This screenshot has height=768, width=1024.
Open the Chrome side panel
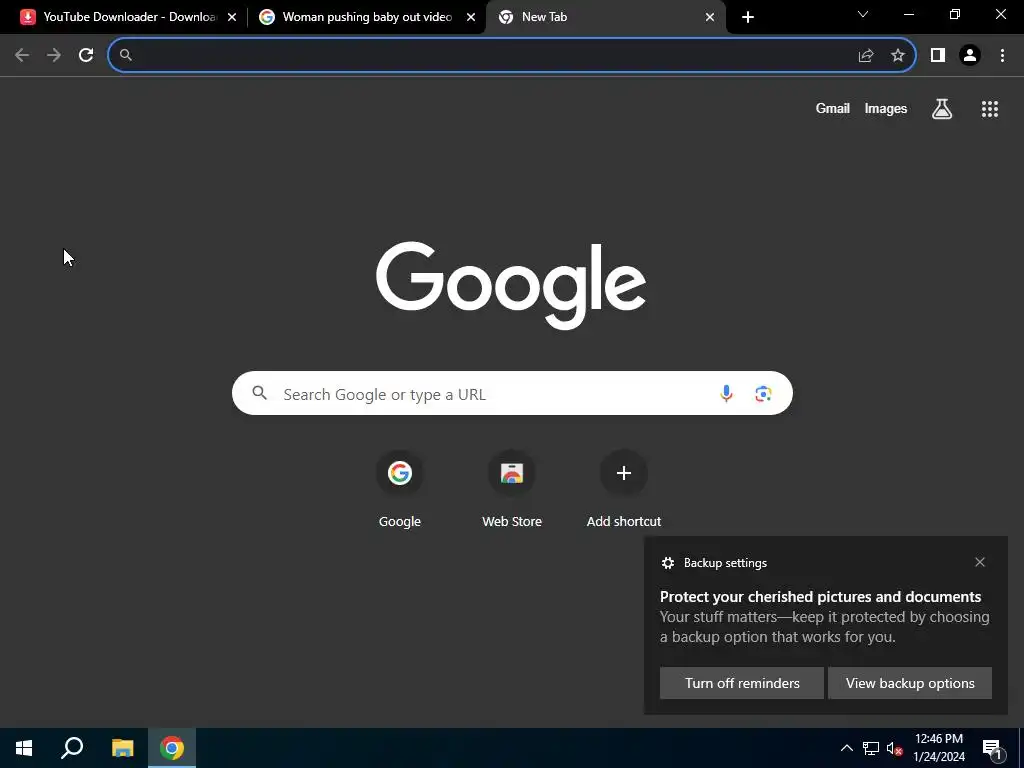[x=938, y=56]
